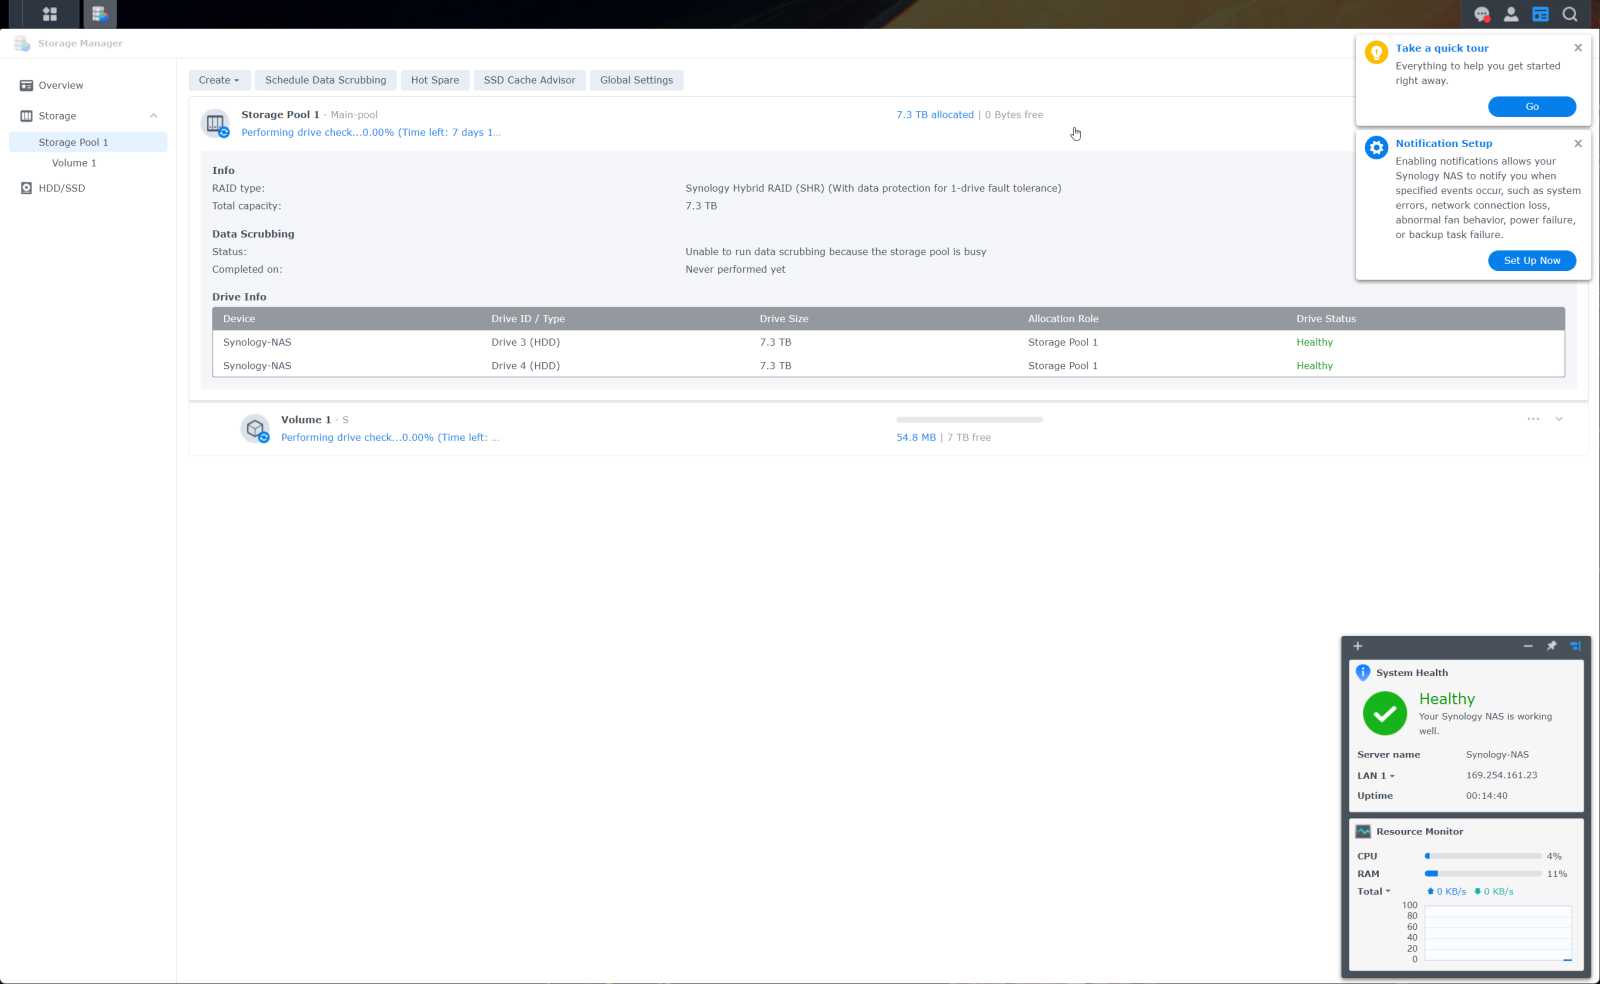Click the Take a quick tour title link
This screenshot has height=984, width=1600.
[x=1442, y=48]
